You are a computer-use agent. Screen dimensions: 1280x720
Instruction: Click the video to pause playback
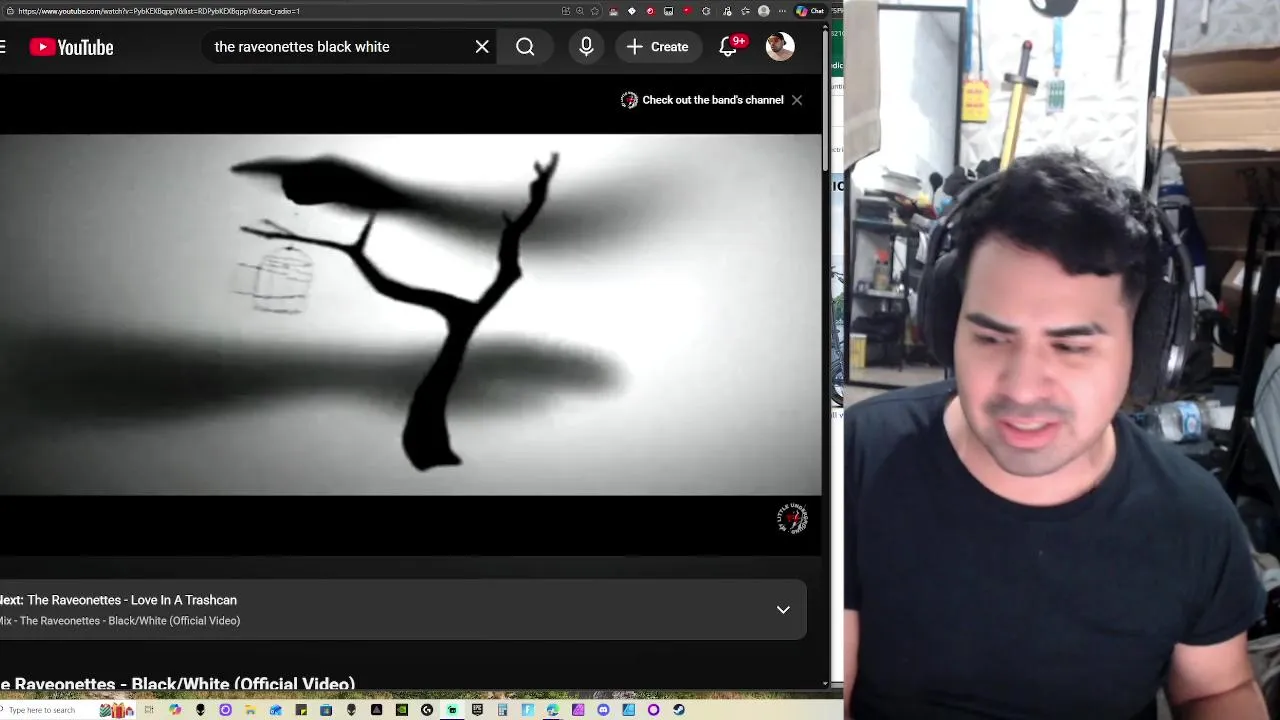(x=410, y=315)
